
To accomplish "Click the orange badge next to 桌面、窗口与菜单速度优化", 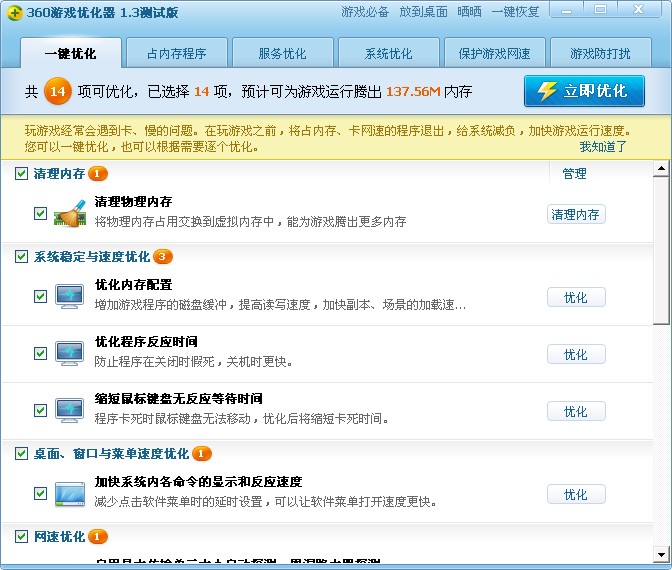I will pyautogui.click(x=202, y=453).
